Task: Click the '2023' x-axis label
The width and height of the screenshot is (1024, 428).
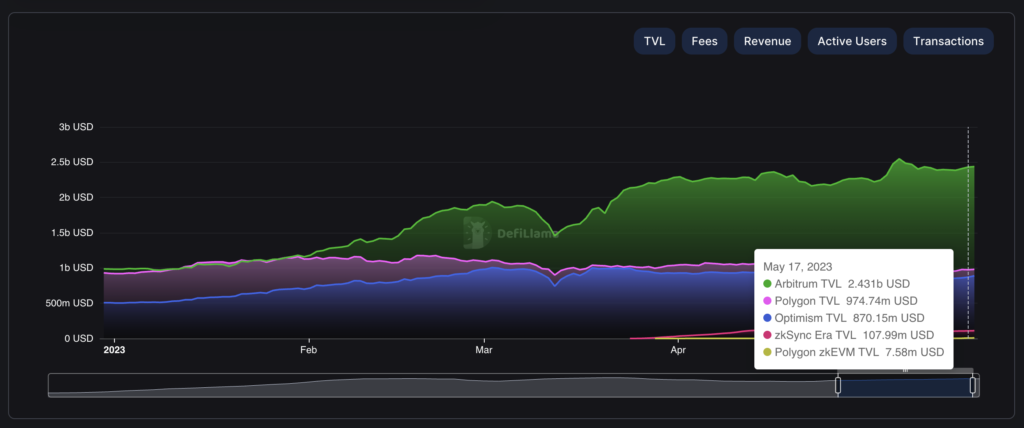Action: tap(114, 350)
